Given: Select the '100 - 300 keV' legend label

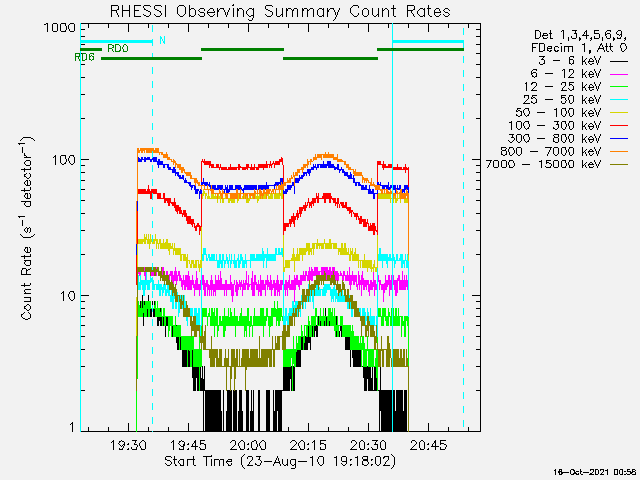Looking at the screenshot, I should coord(555,126).
